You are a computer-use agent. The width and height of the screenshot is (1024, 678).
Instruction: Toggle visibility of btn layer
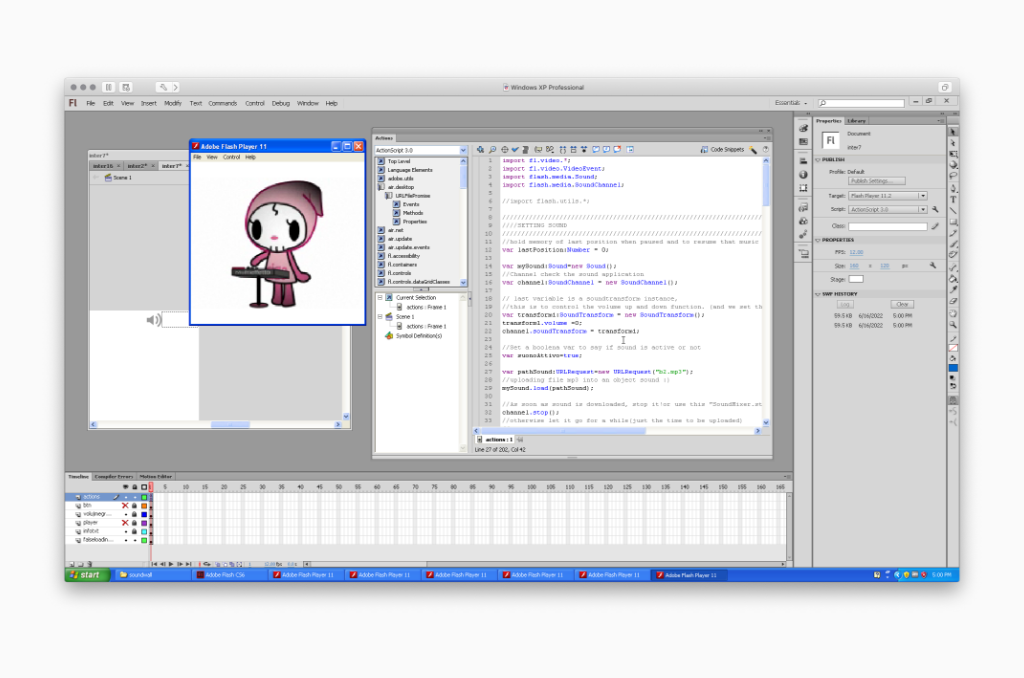(x=125, y=506)
